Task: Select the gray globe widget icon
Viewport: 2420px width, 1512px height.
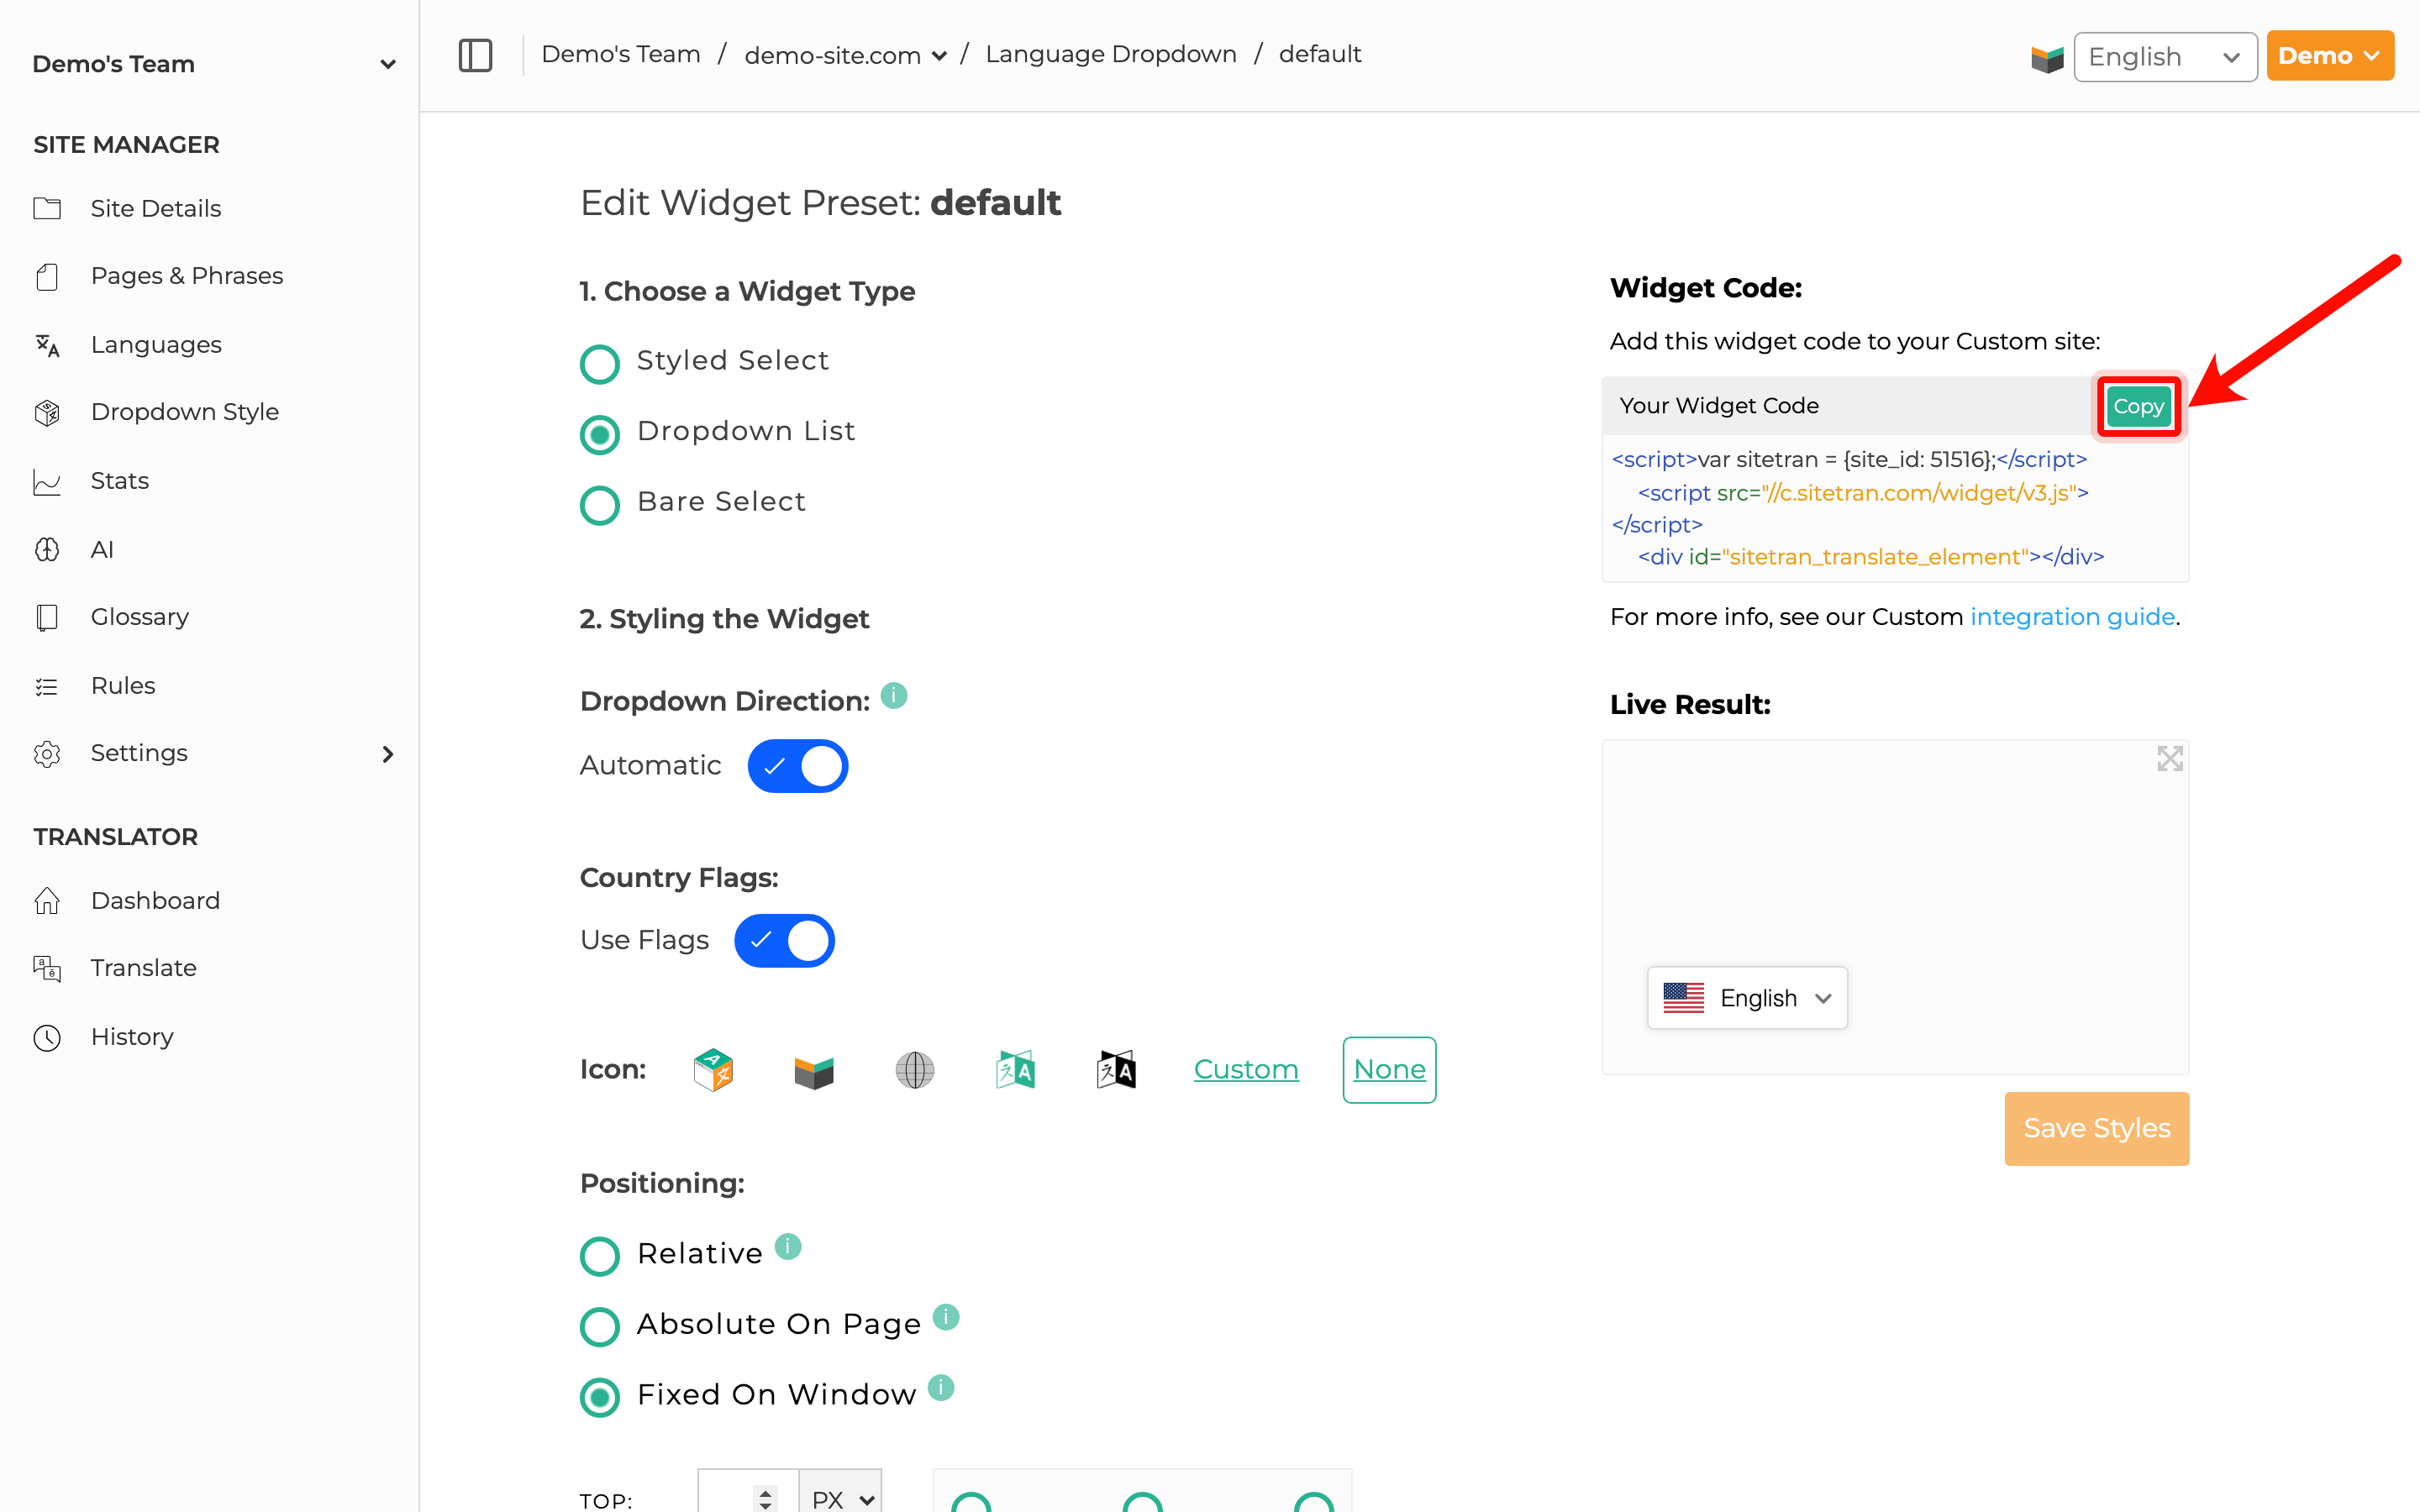Action: 915,1070
